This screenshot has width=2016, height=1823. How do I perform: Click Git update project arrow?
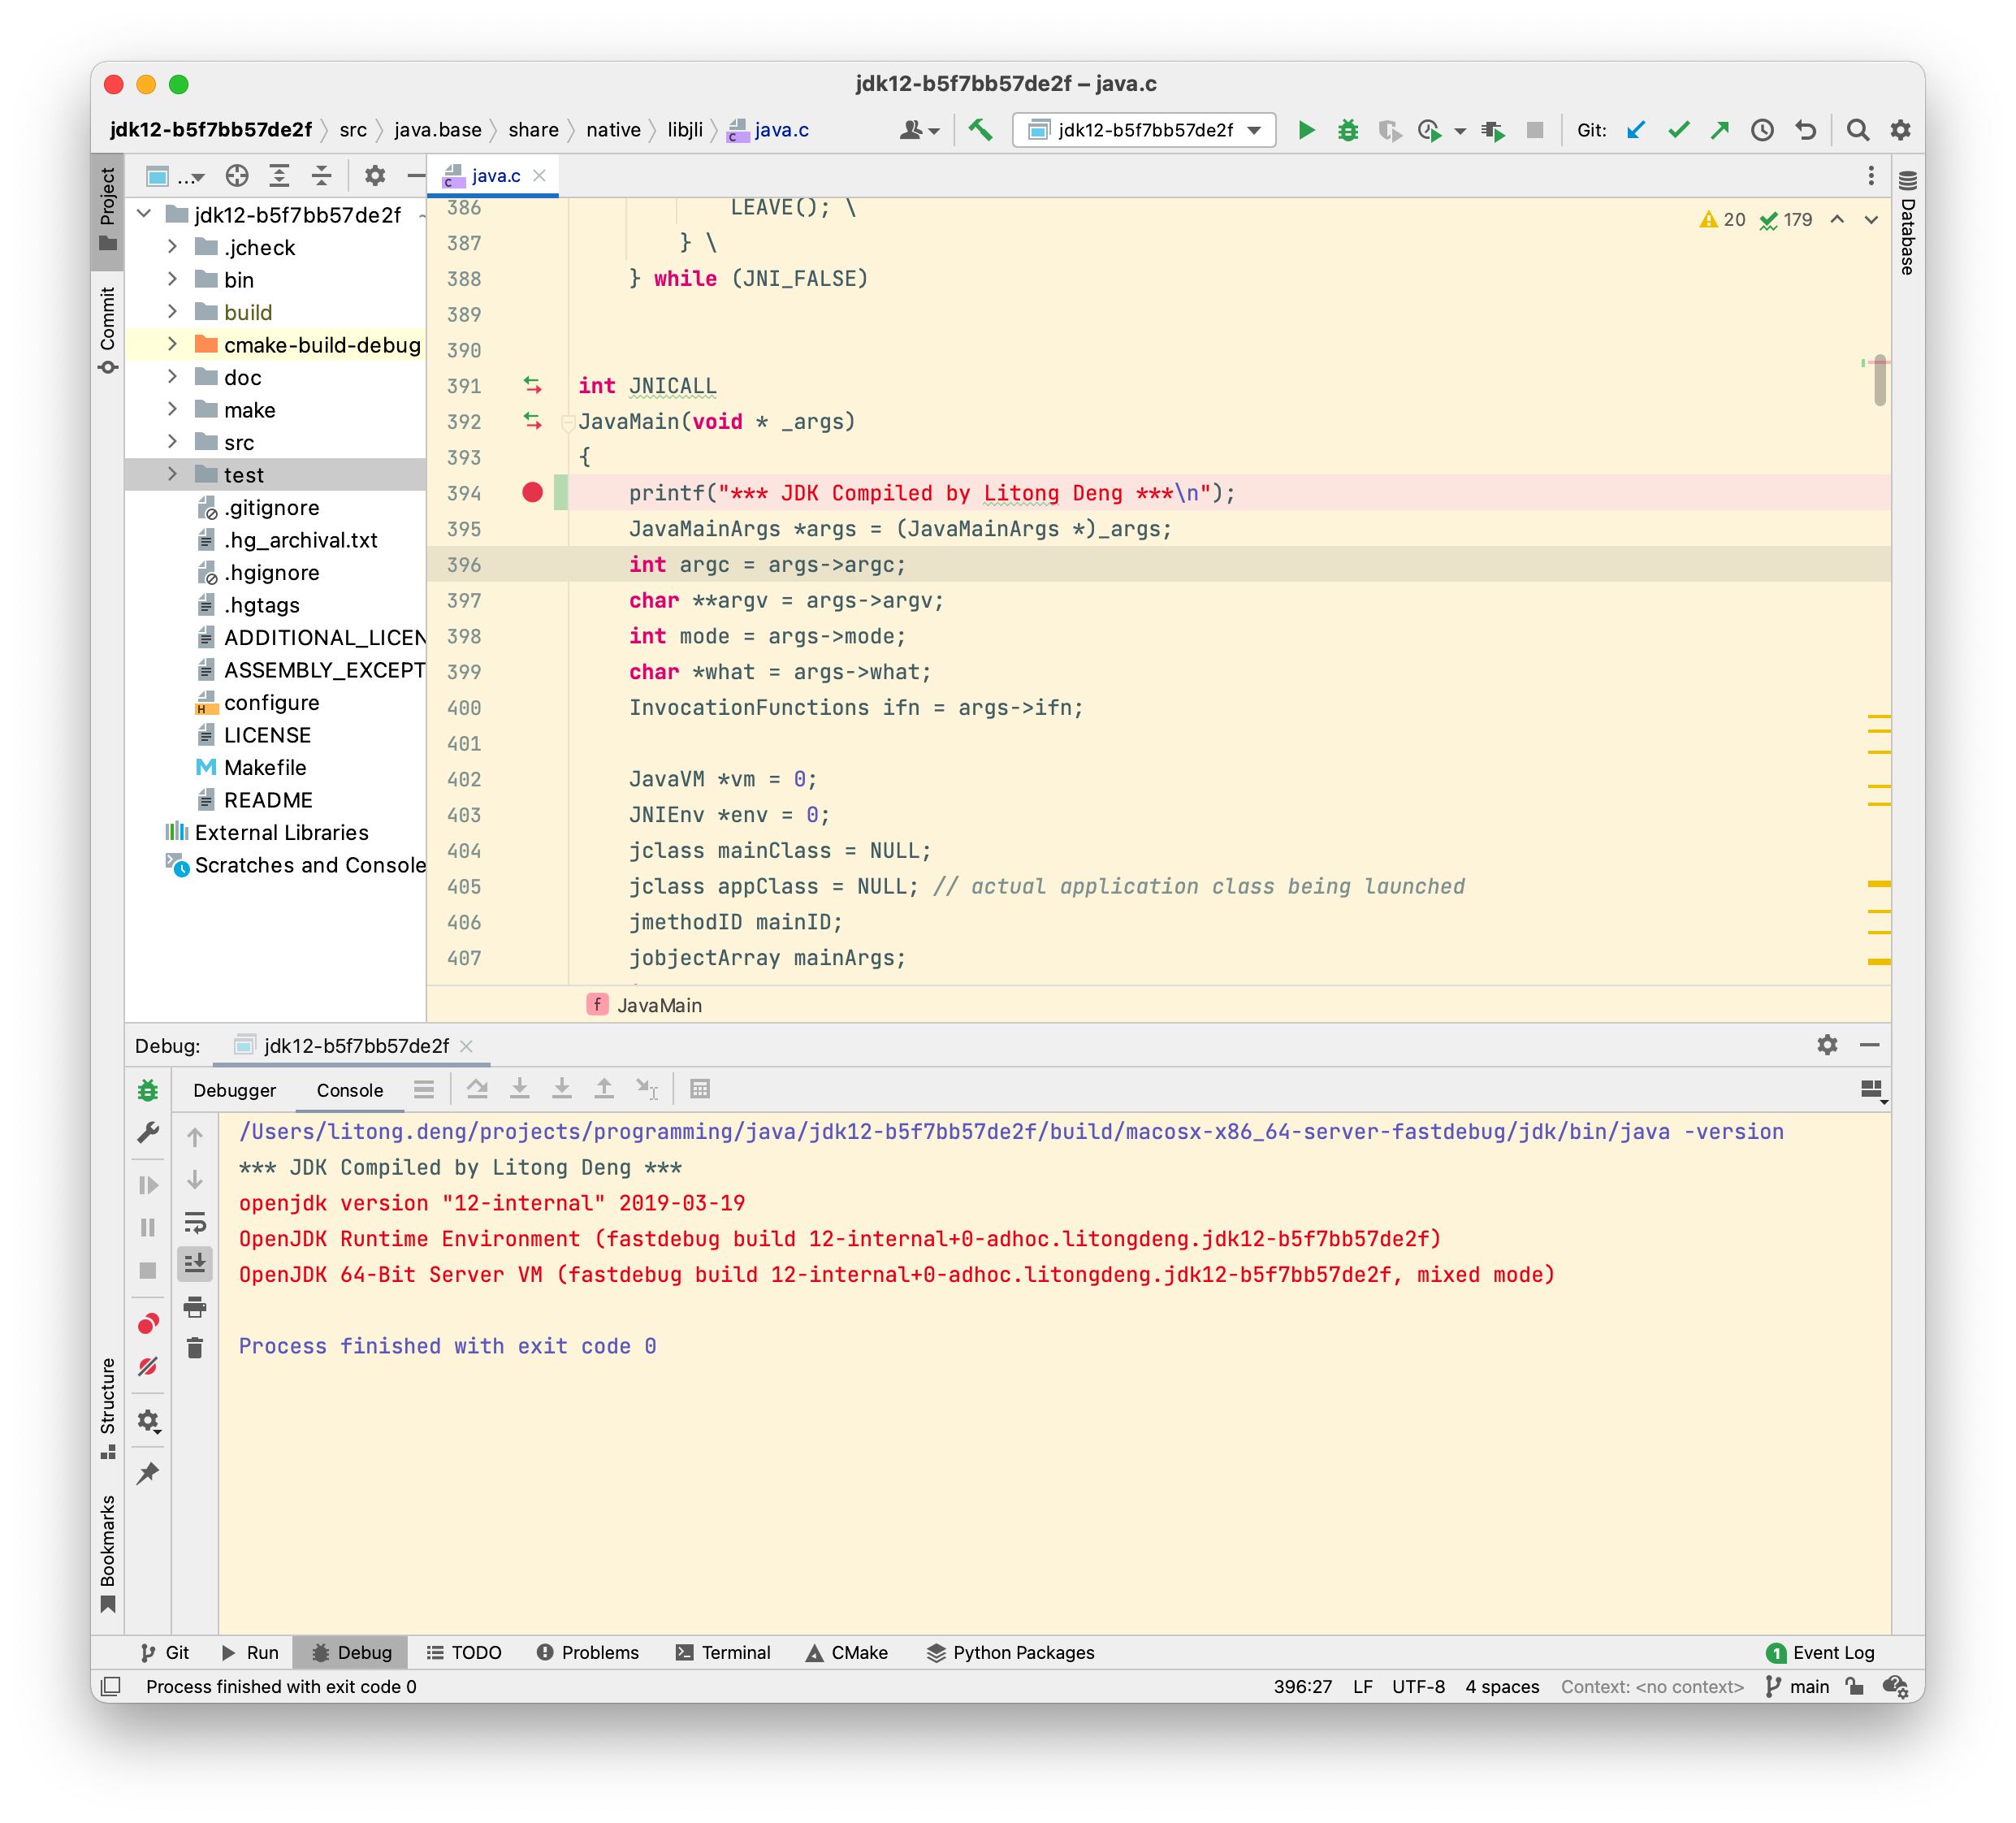click(1636, 130)
